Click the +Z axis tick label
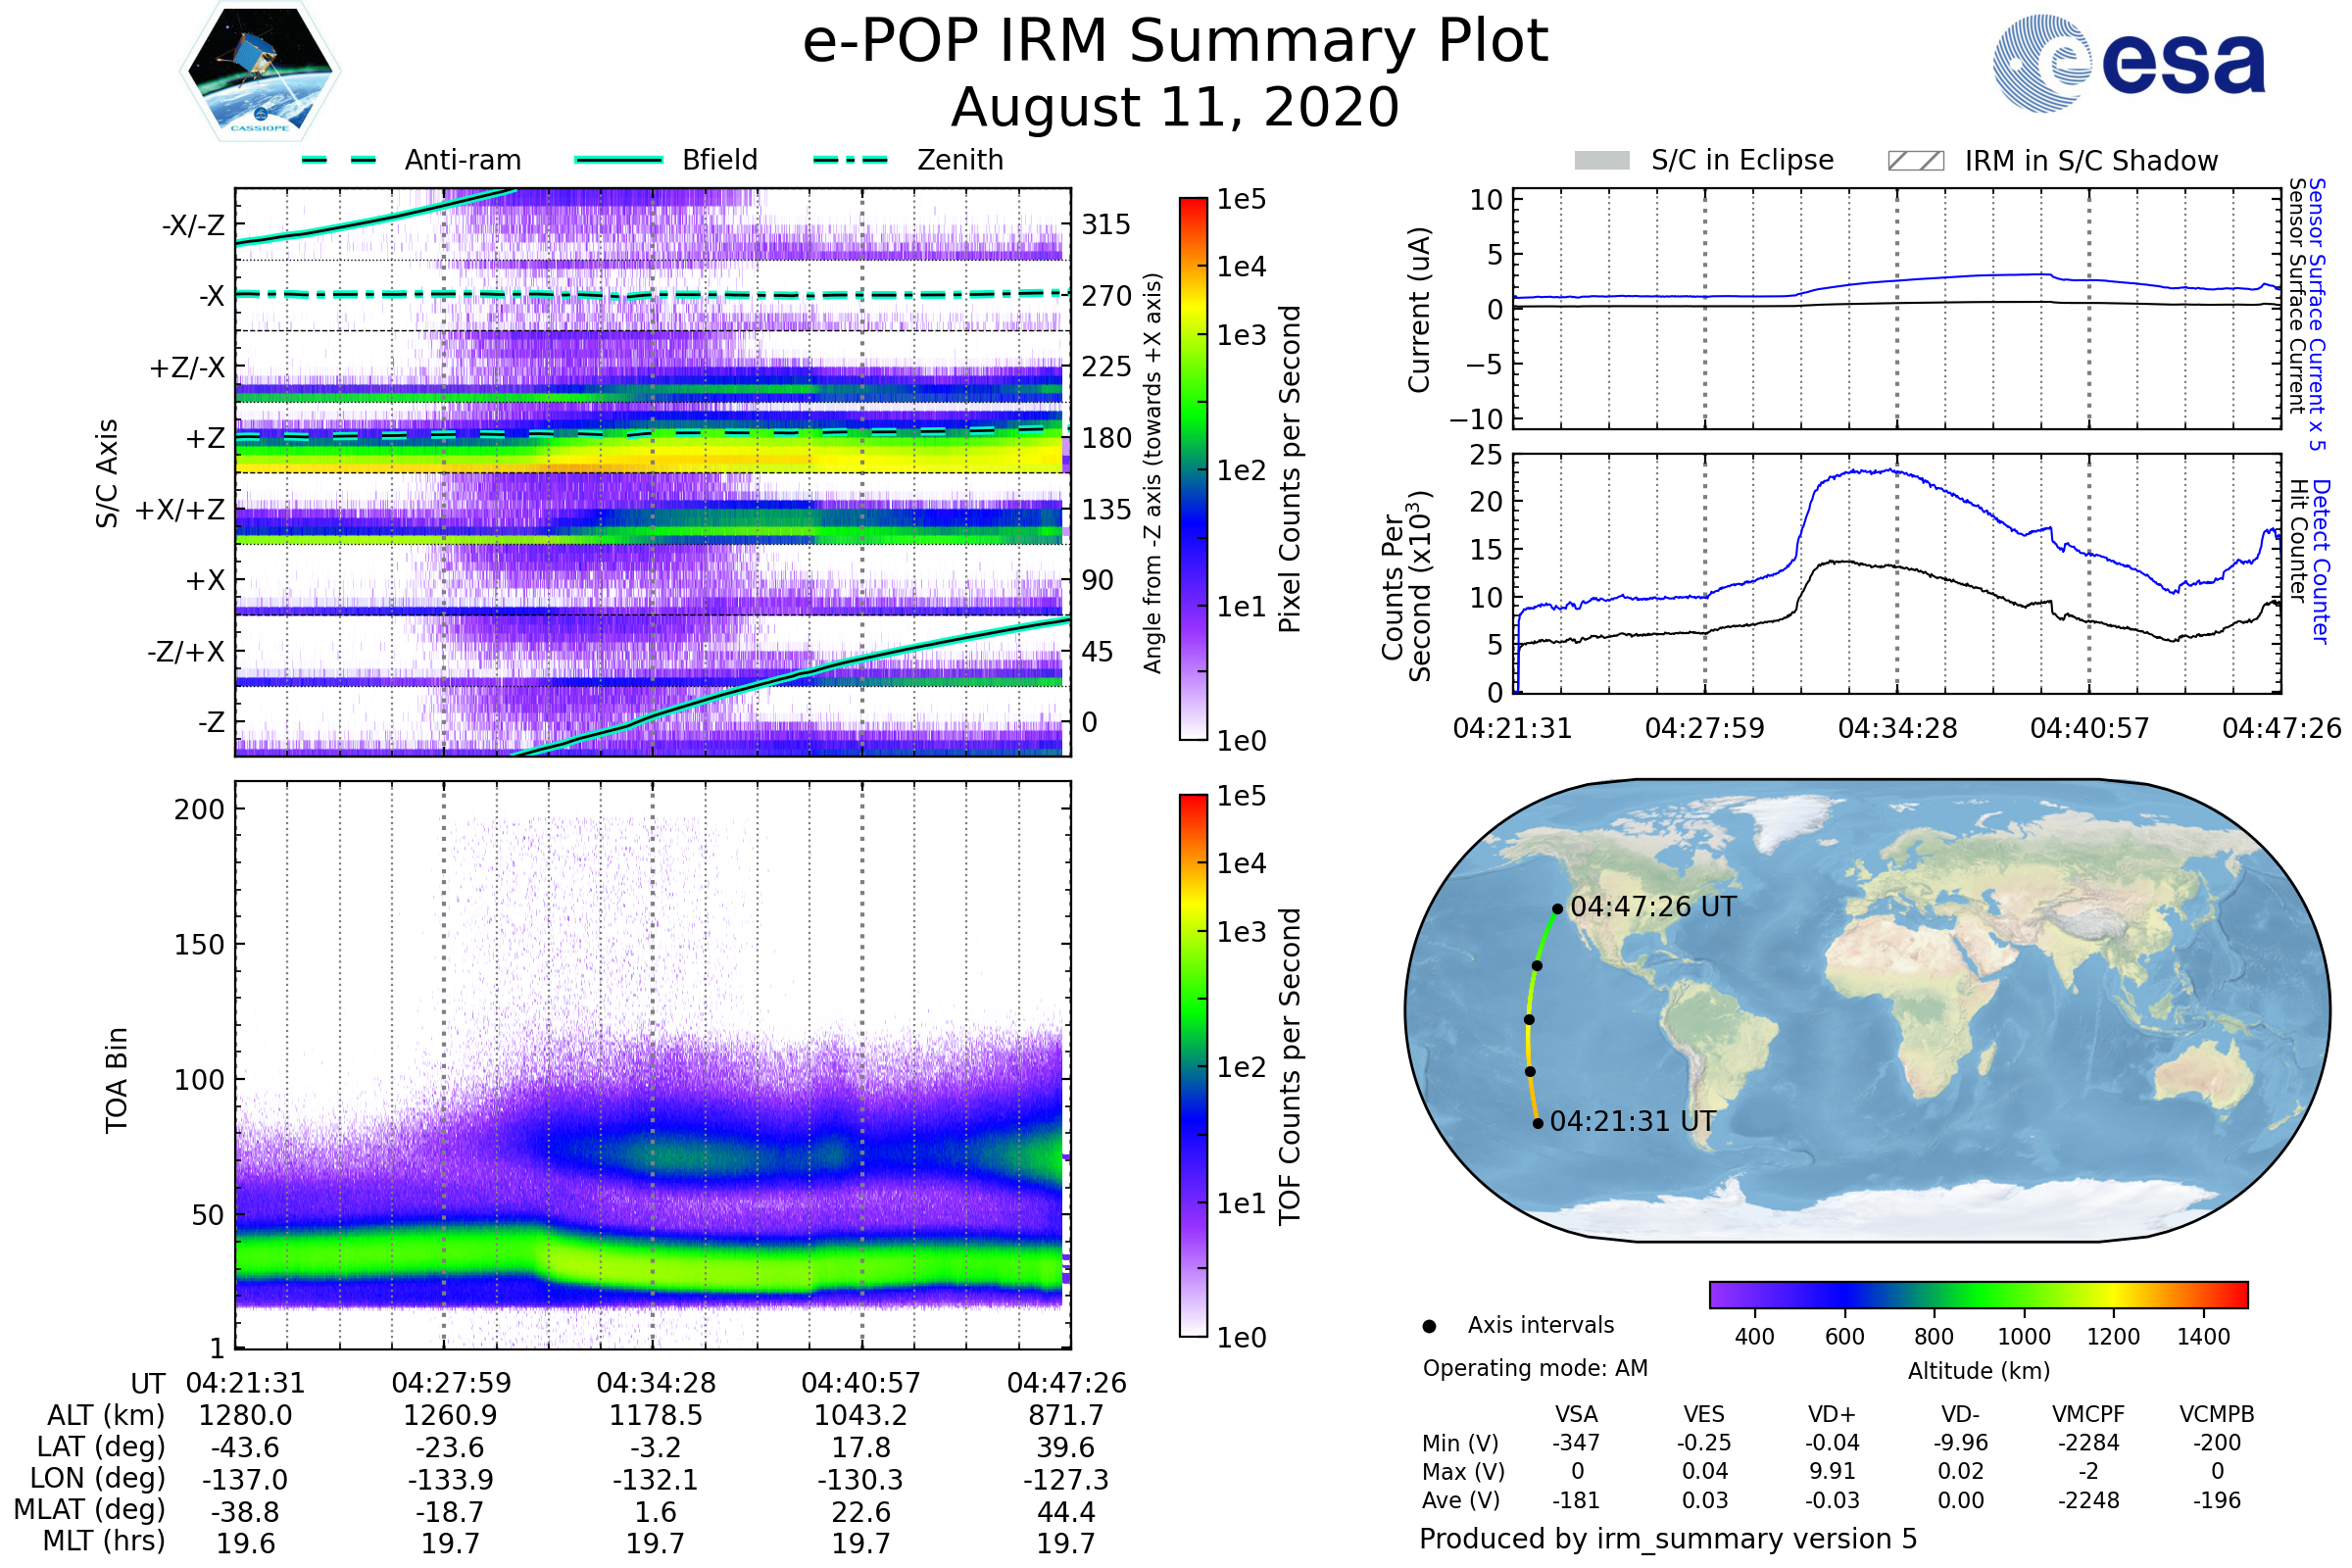 (x=205, y=438)
